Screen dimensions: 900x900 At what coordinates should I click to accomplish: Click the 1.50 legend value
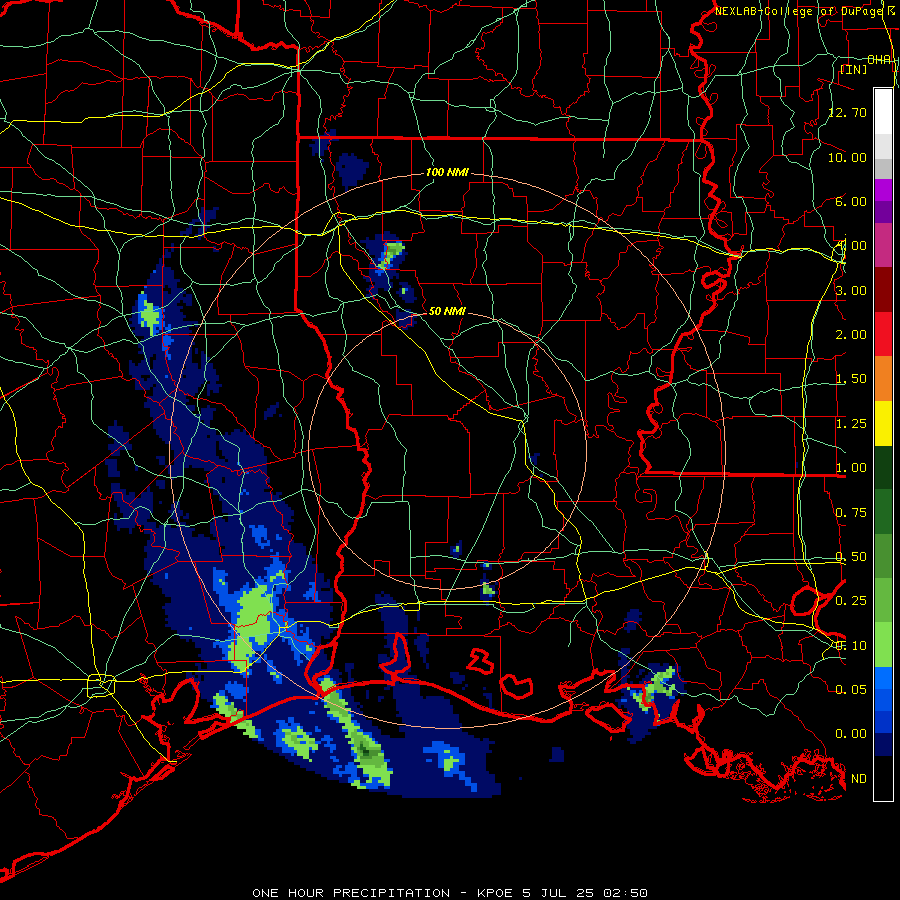coord(851,379)
